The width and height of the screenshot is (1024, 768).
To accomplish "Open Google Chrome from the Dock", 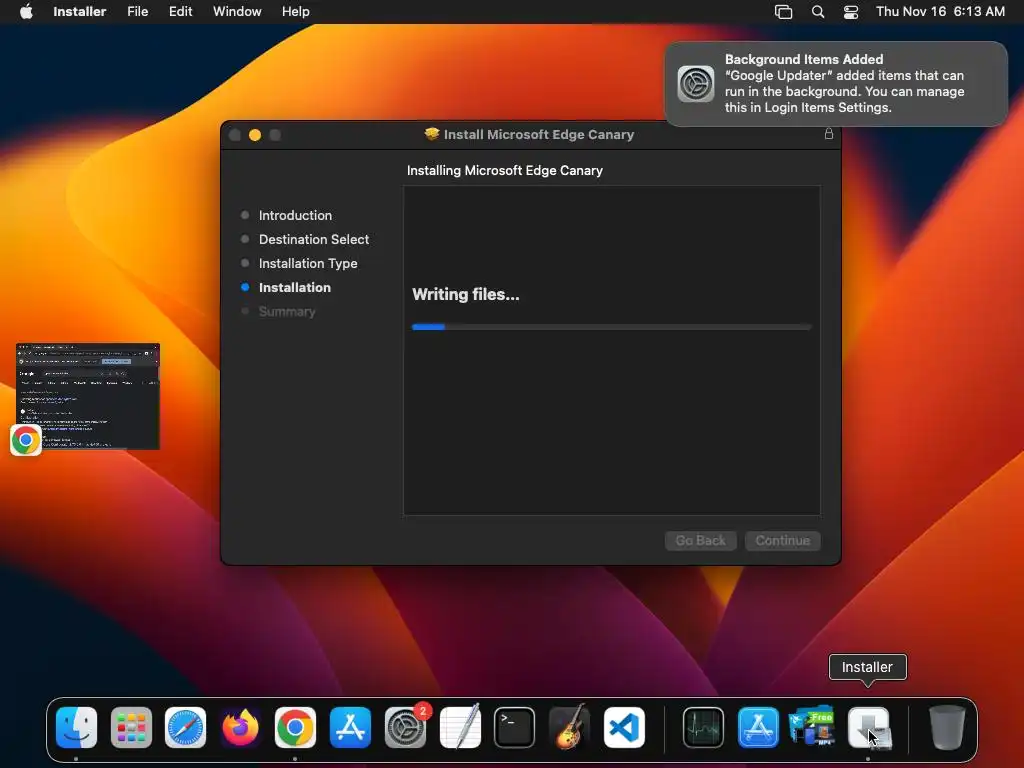I will [295, 727].
